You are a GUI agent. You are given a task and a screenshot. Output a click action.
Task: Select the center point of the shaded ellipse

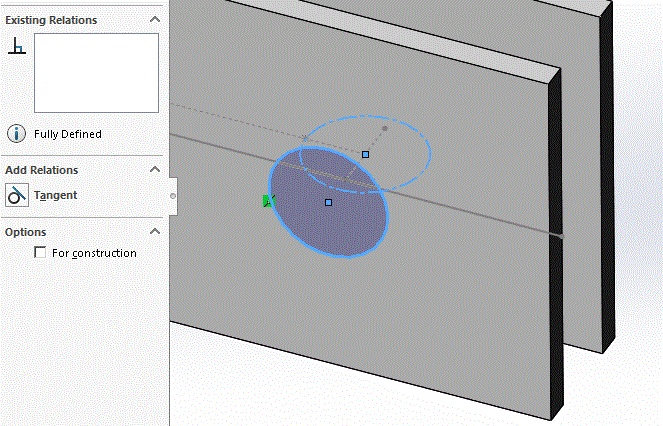(329, 203)
